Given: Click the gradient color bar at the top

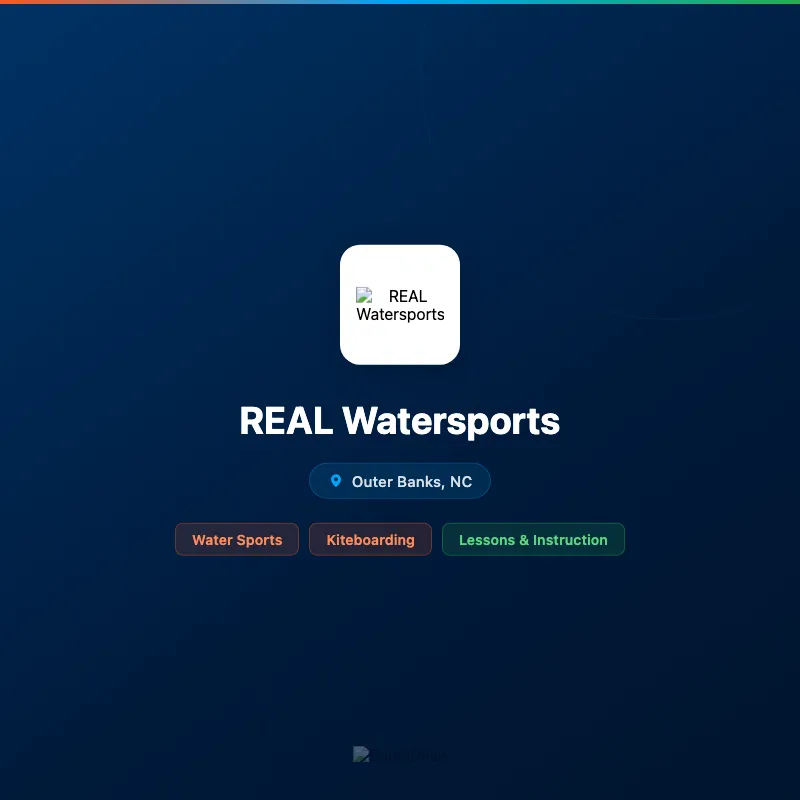Looking at the screenshot, I should click(x=400, y=3).
